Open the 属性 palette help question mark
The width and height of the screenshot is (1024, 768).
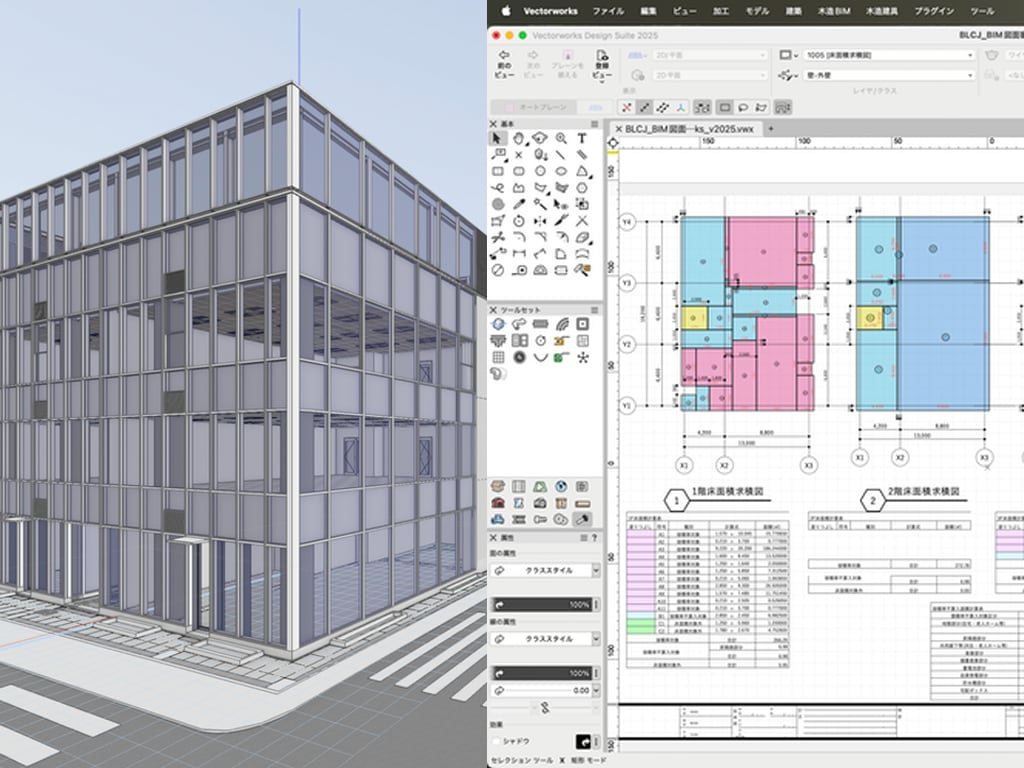(594, 537)
